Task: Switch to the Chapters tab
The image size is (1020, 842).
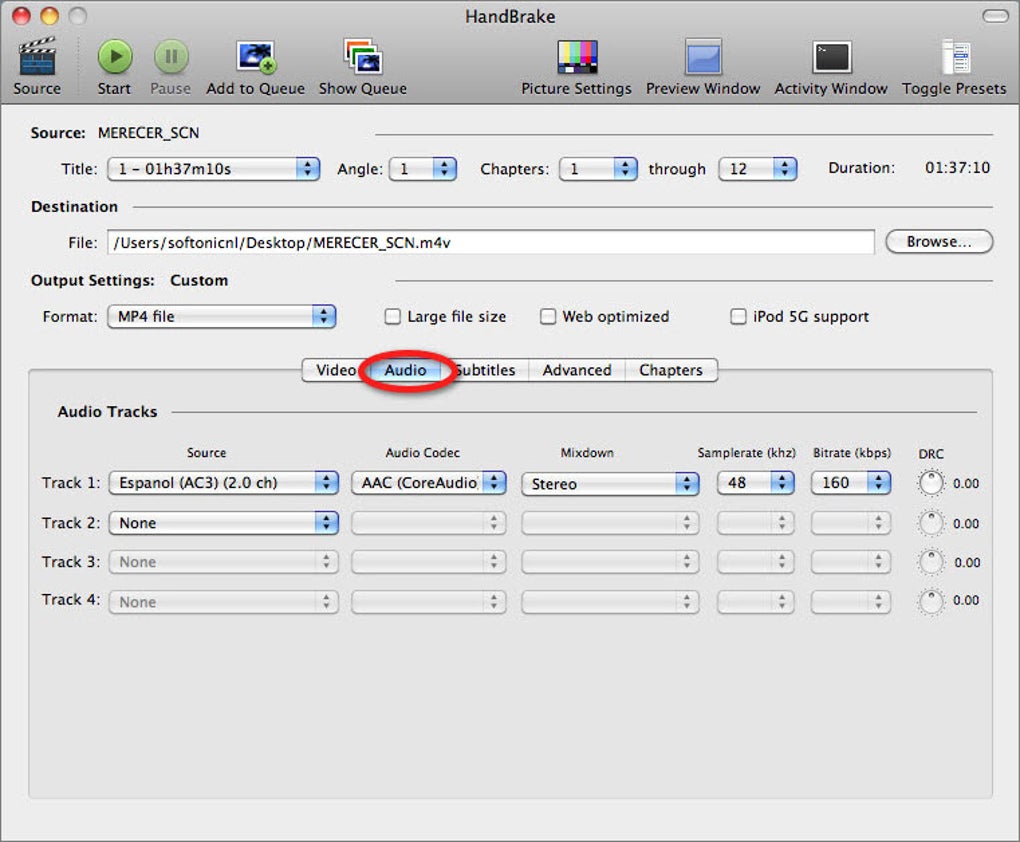Action: (671, 370)
